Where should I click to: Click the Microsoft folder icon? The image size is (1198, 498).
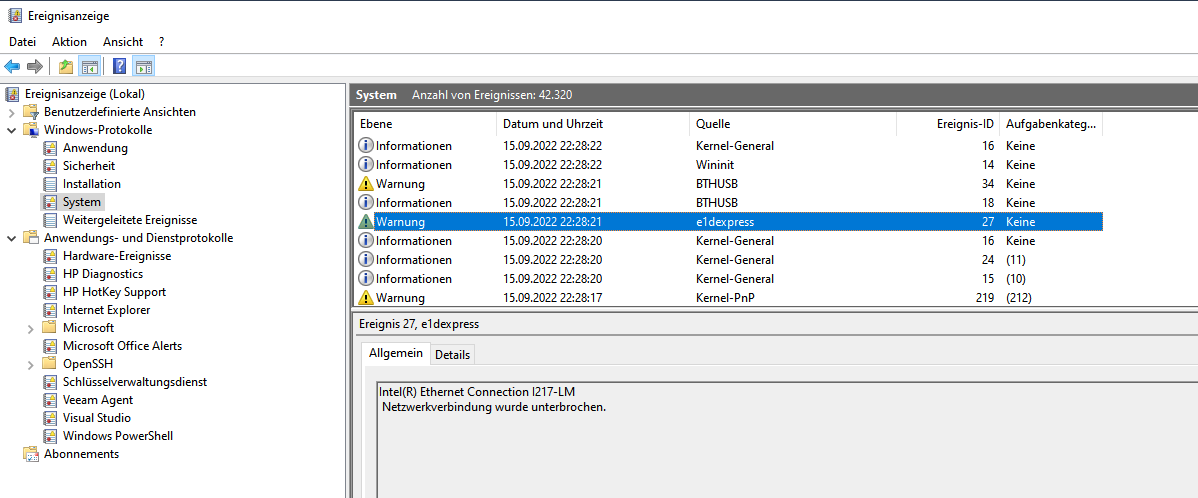pos(50,328)
